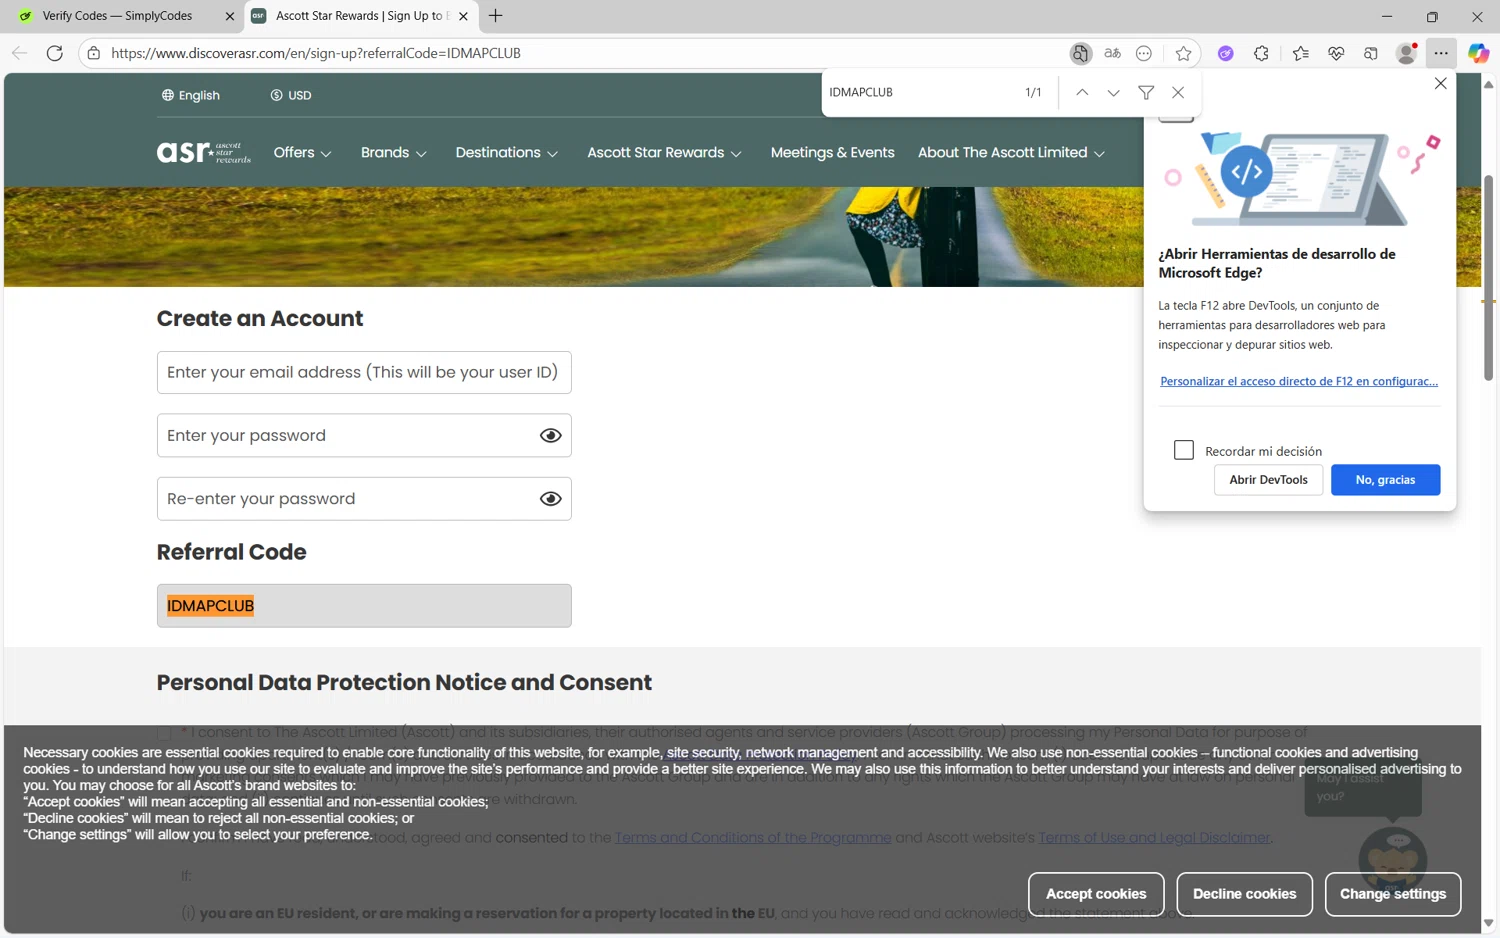The image size is (1500, 938).
Task: Open Terms and Conditions of the Programme link
Action: (753, 837)
